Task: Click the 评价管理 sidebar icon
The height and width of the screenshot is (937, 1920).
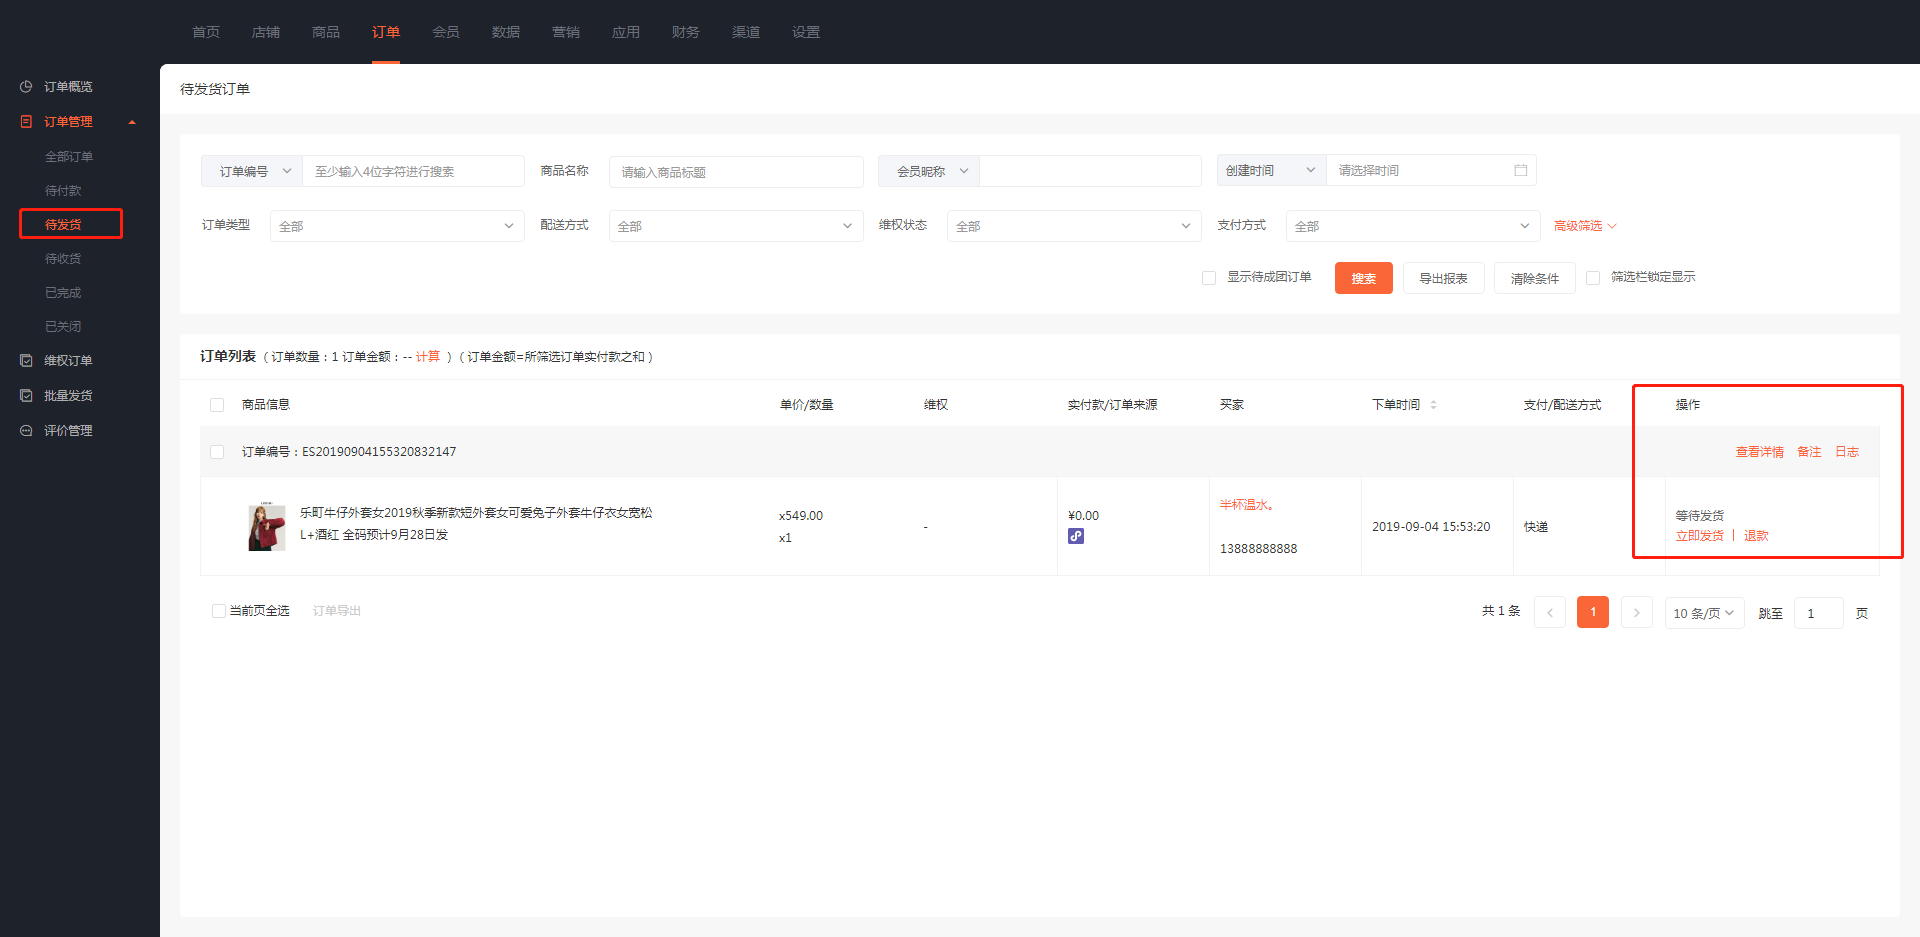Action: [26, 431]
